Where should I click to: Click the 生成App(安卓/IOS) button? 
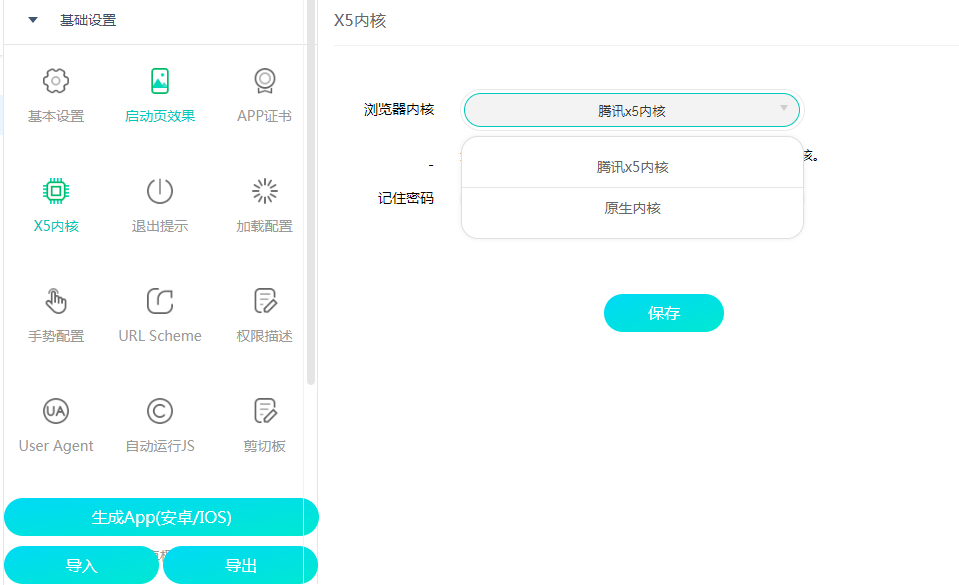(161, 517)
